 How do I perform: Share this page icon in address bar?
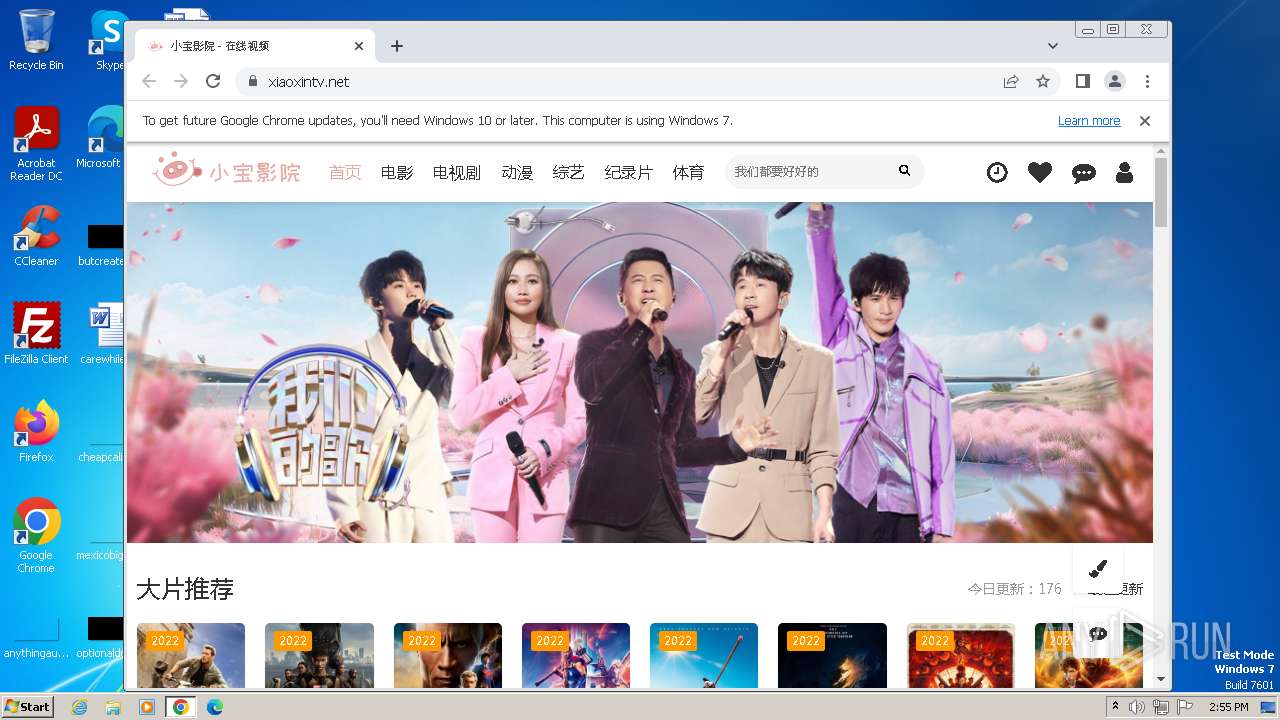(1011, 81)
